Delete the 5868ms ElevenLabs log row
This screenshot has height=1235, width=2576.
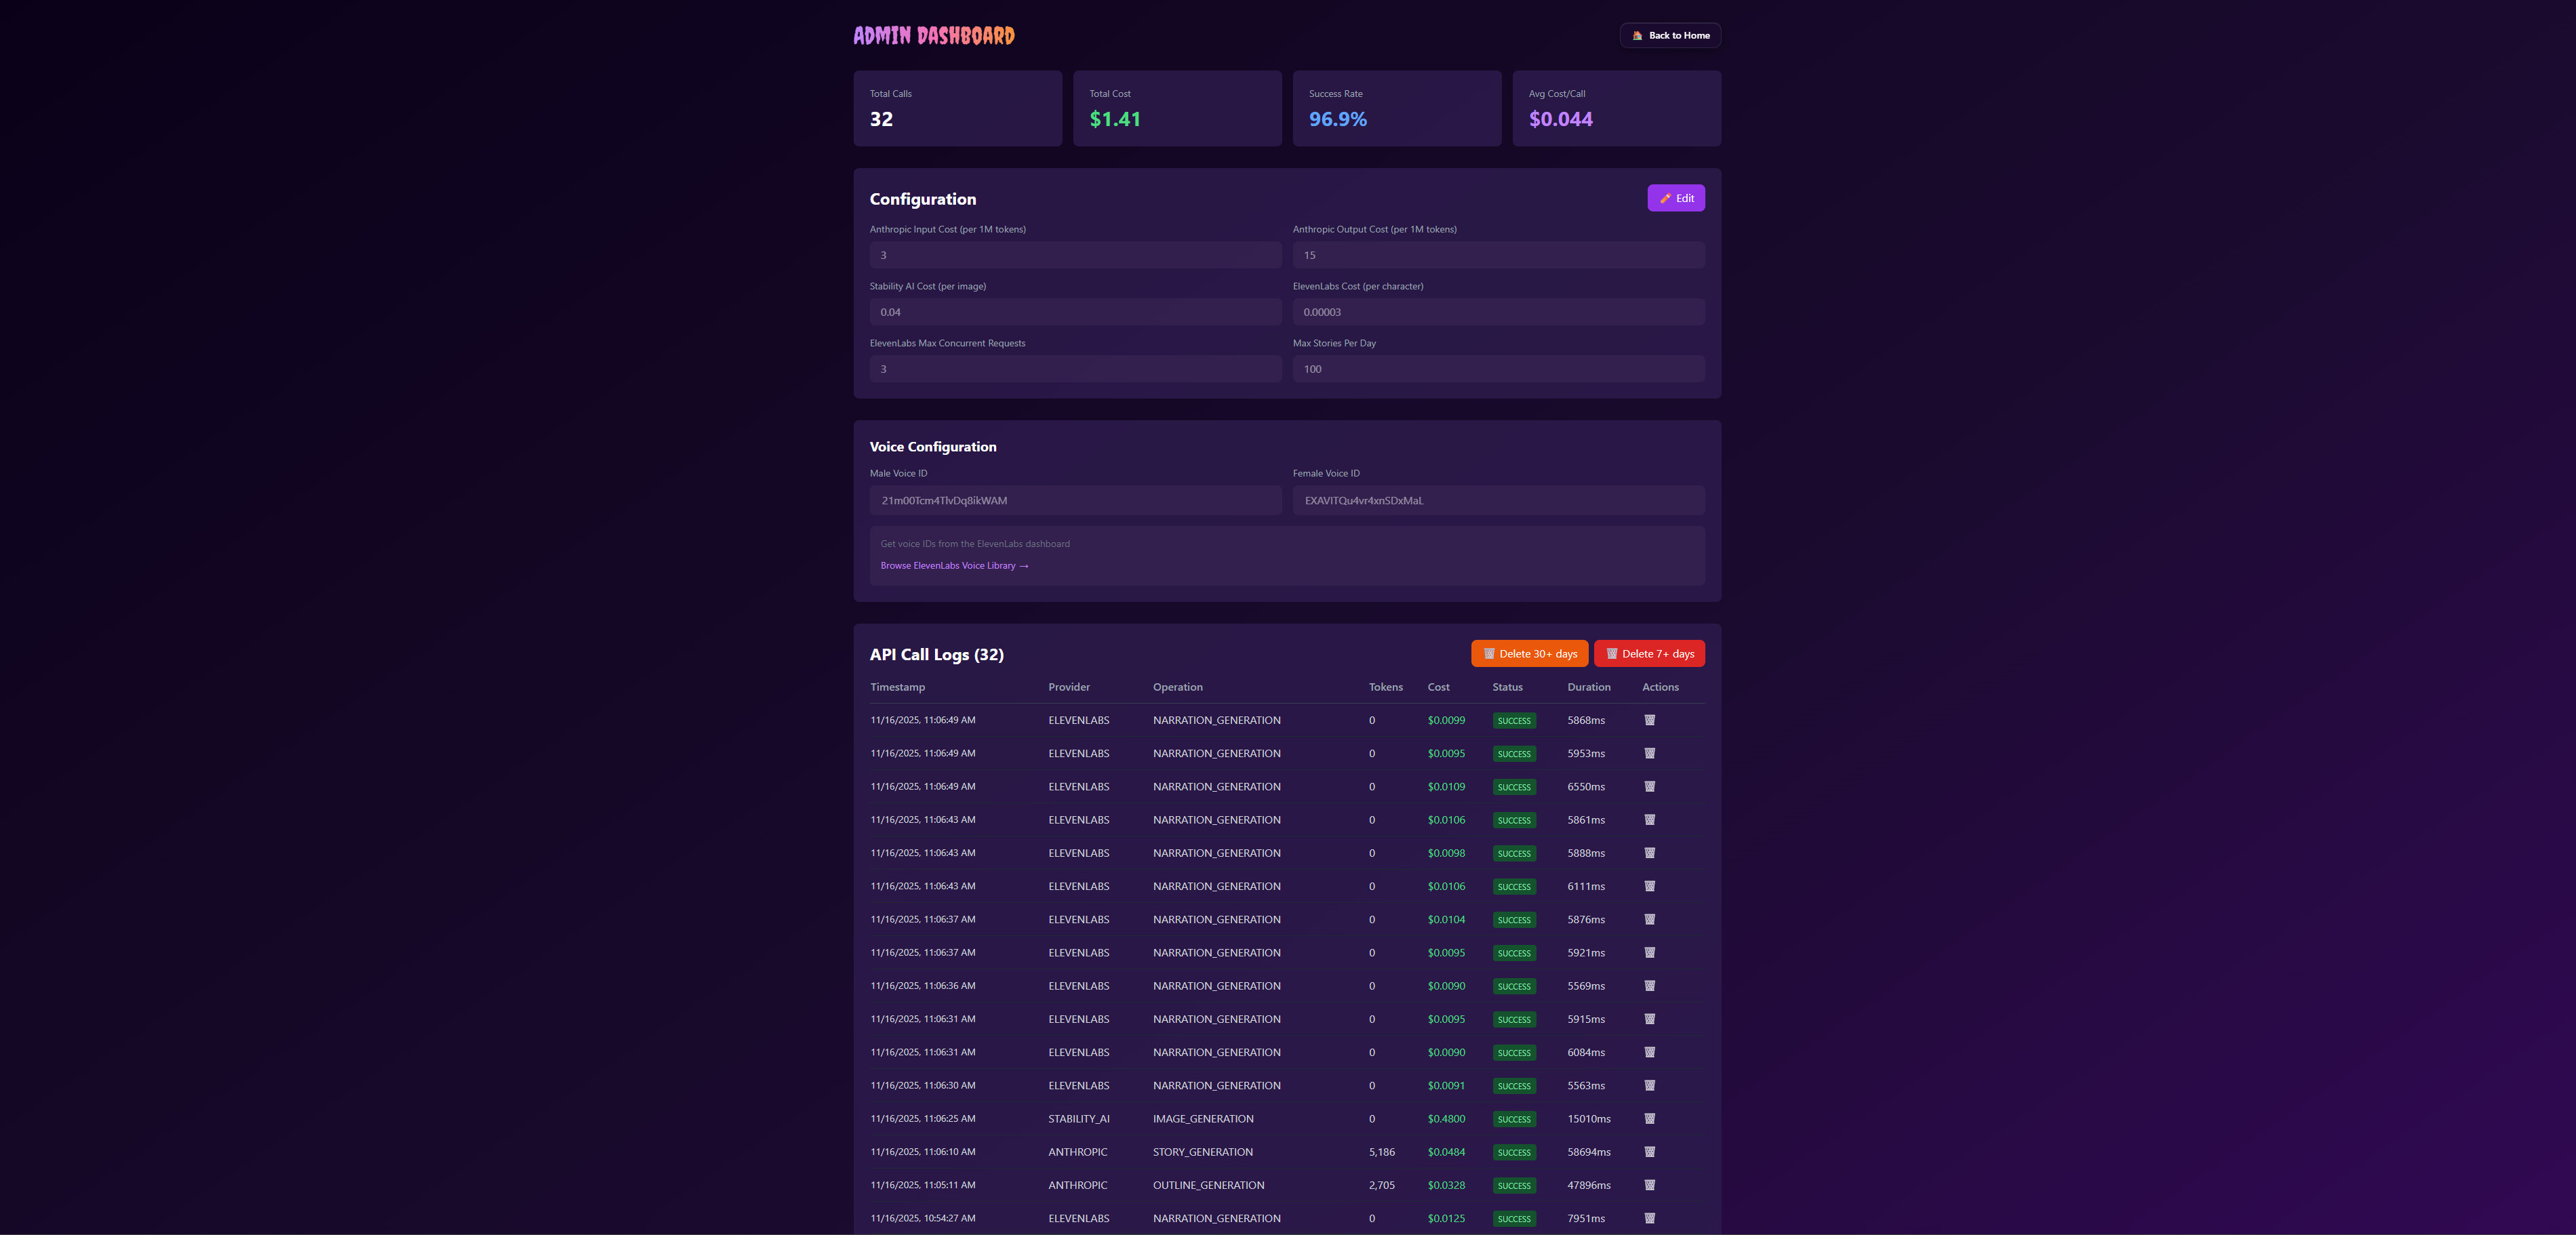tap(1649, 720)
